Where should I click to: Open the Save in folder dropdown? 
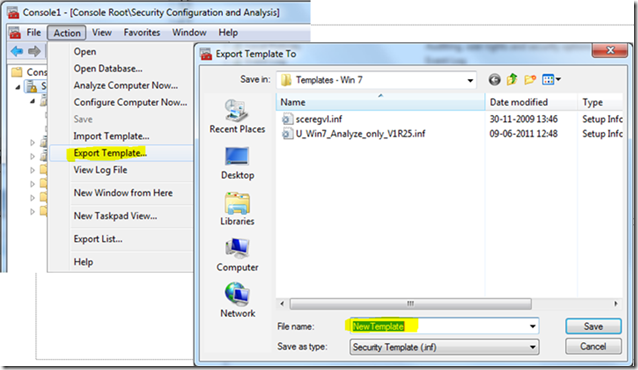click(x=470, y=80)
